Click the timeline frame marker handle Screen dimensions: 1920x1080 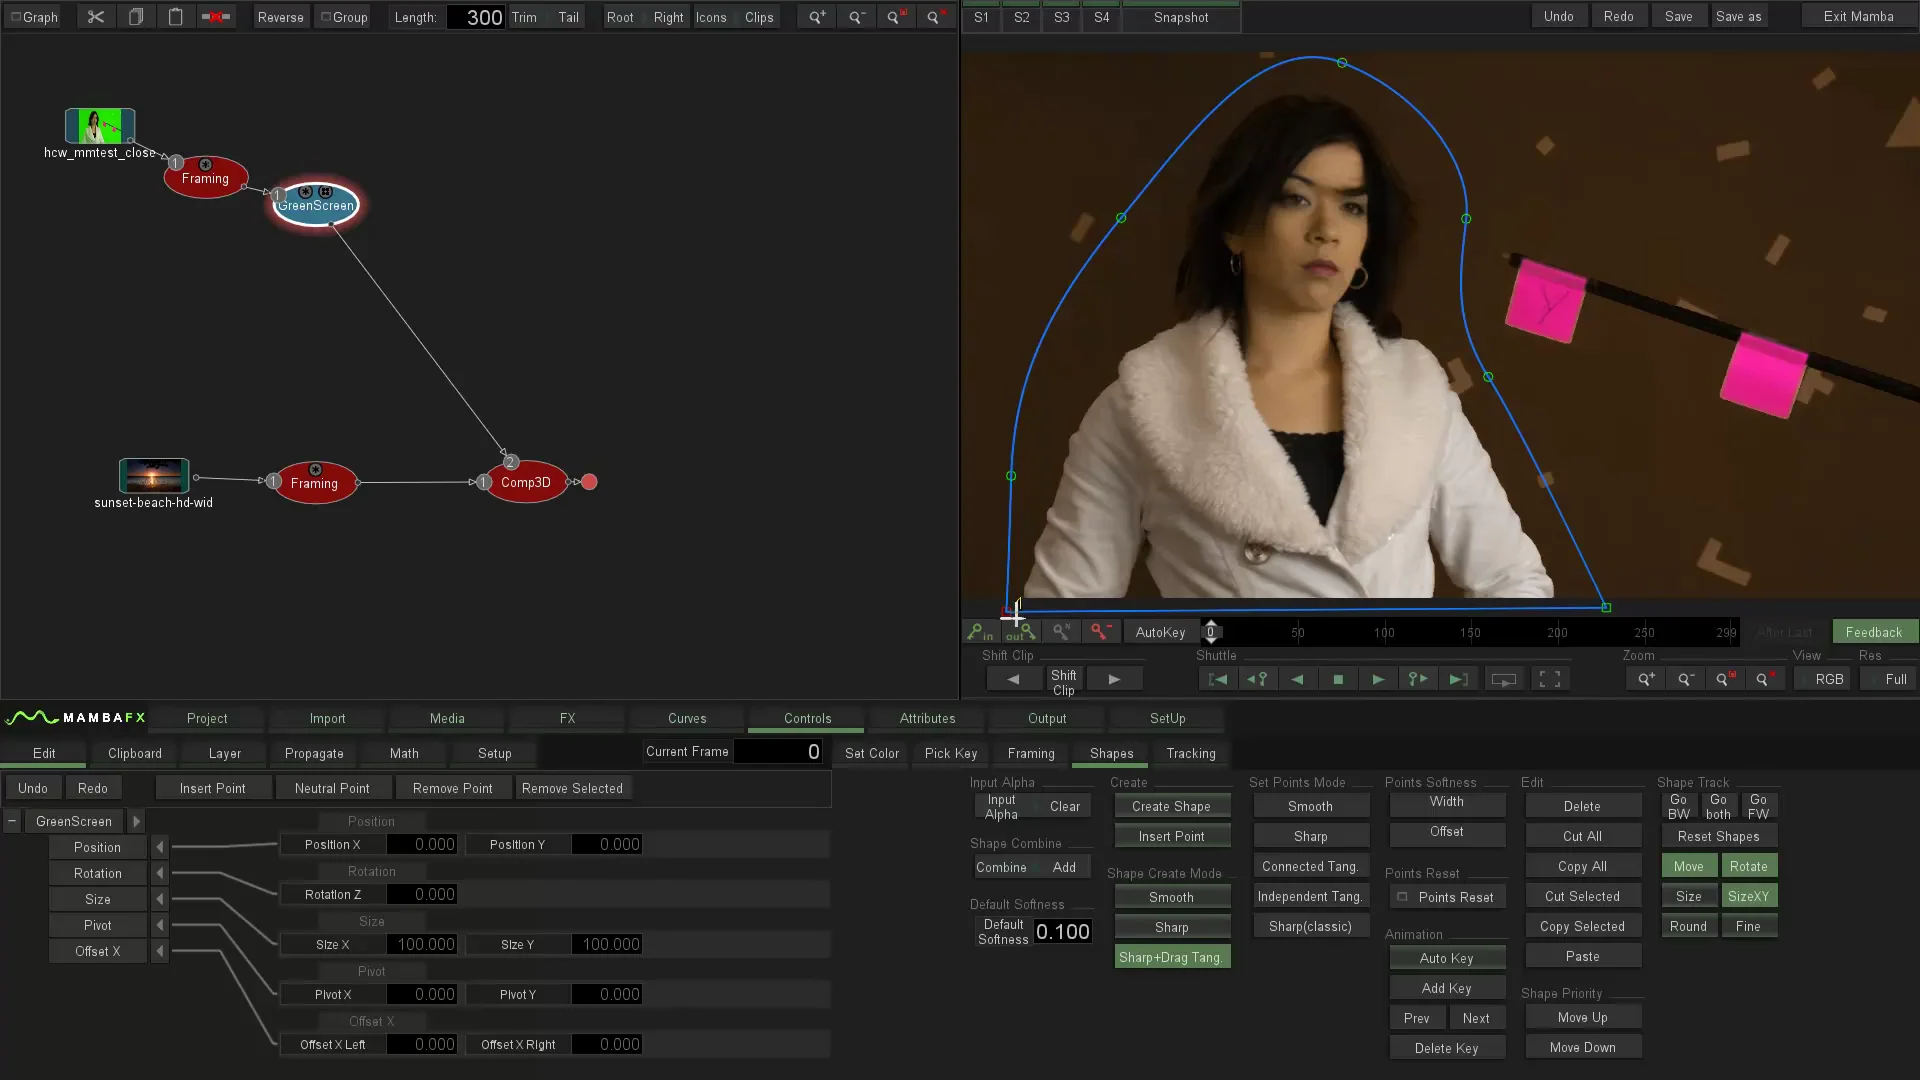click(x=1210, y=631)
